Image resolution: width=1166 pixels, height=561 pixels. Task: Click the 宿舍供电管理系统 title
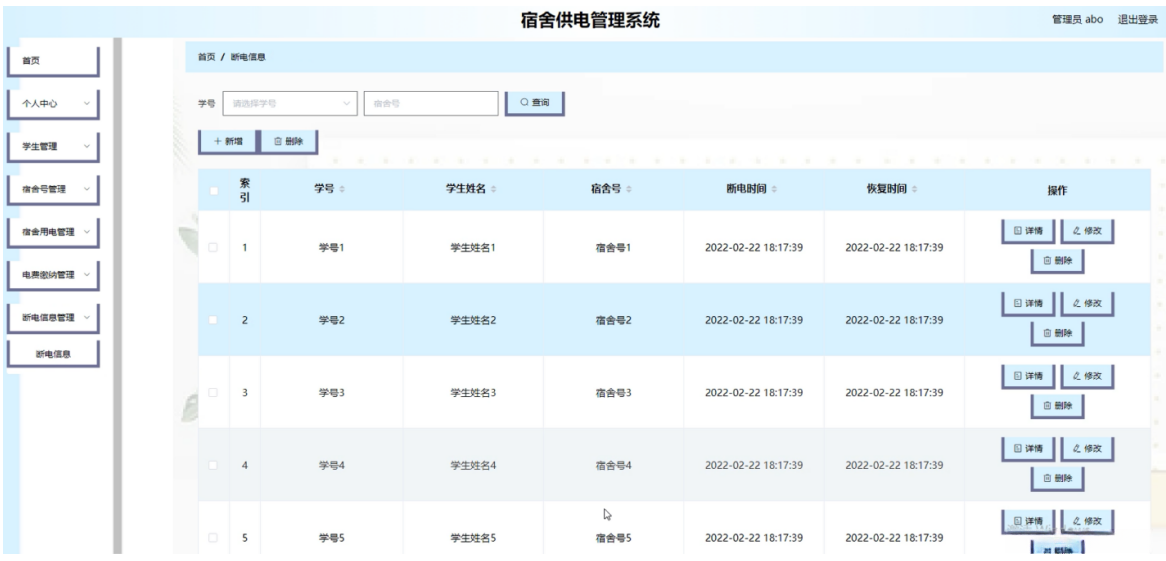(x=590, y=20)
